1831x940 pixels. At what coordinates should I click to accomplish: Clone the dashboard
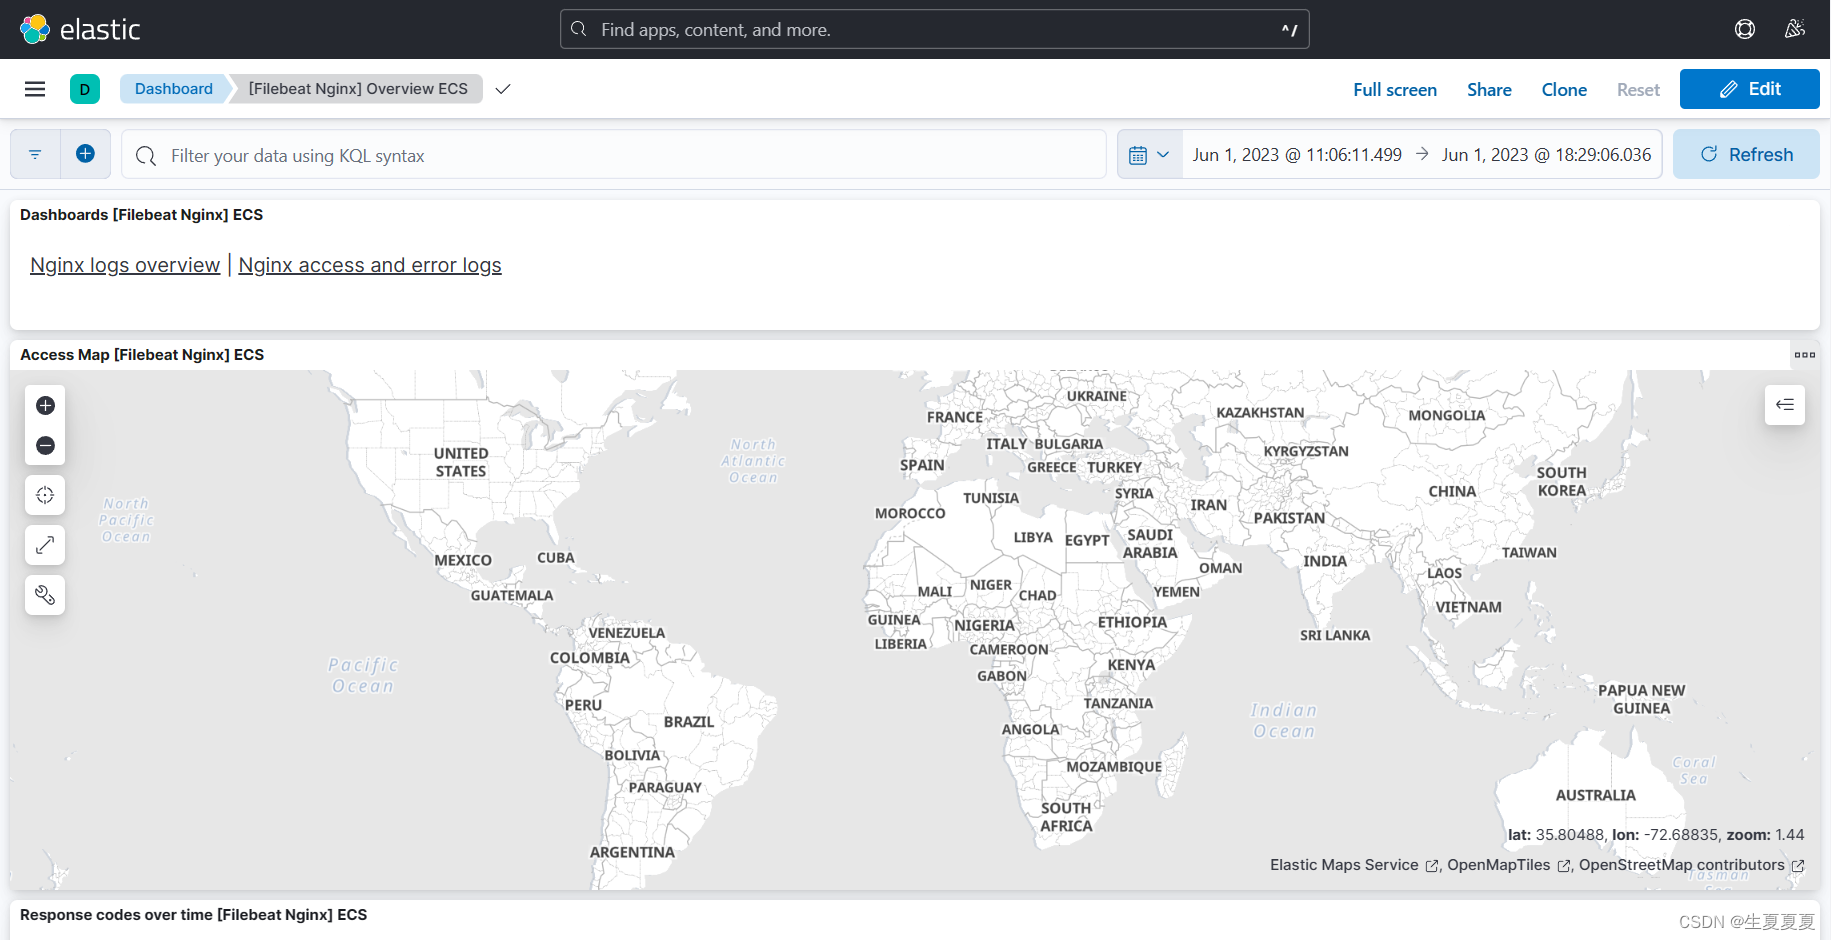coord(1564,90)
